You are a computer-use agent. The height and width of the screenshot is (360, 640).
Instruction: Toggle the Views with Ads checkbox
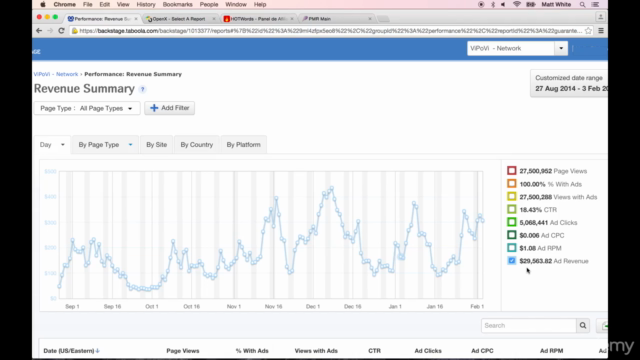(511, 196)
